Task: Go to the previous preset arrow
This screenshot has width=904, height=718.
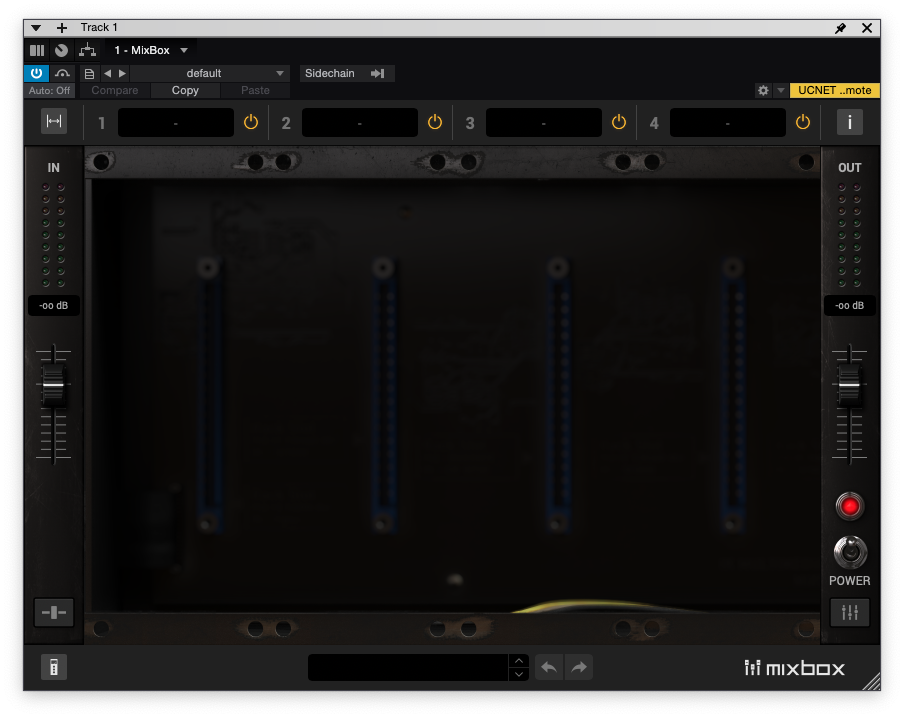Action: (x=107, y=74)
